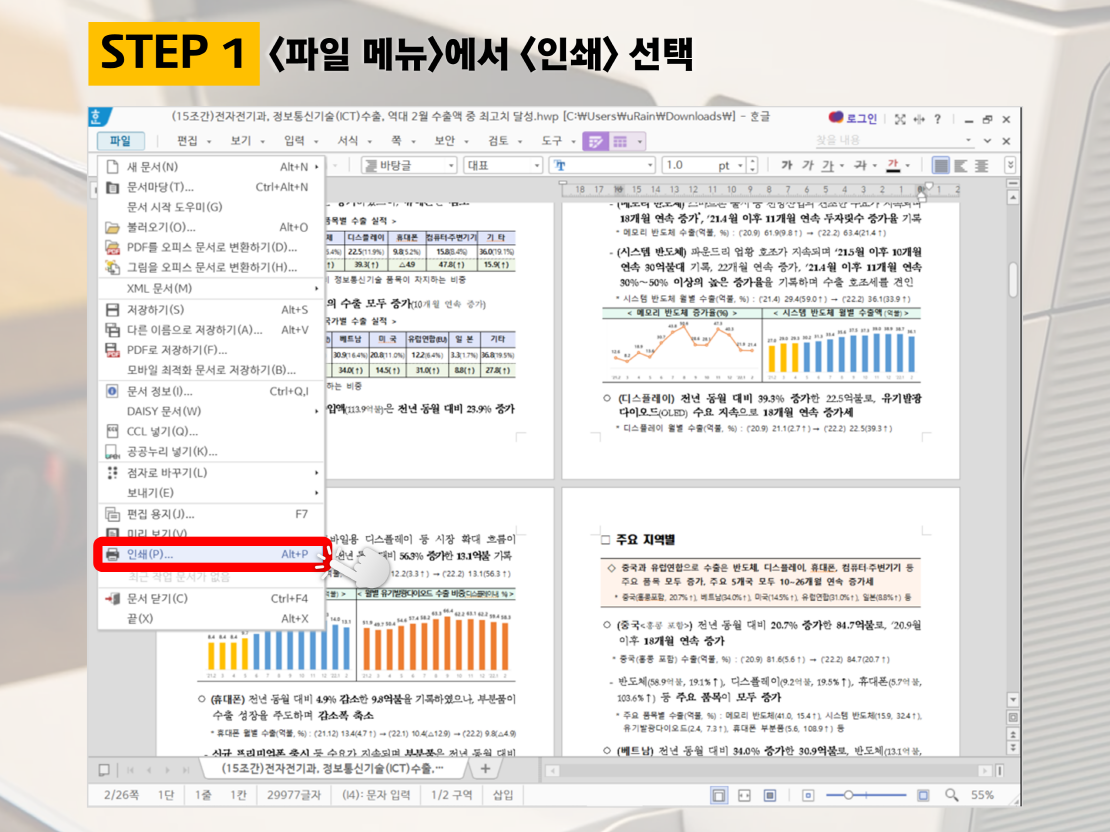Viewport: 1110px width, 832px height.
Task: Click 문서 정보(I) info icon
Action: click(x=112, y=391)
